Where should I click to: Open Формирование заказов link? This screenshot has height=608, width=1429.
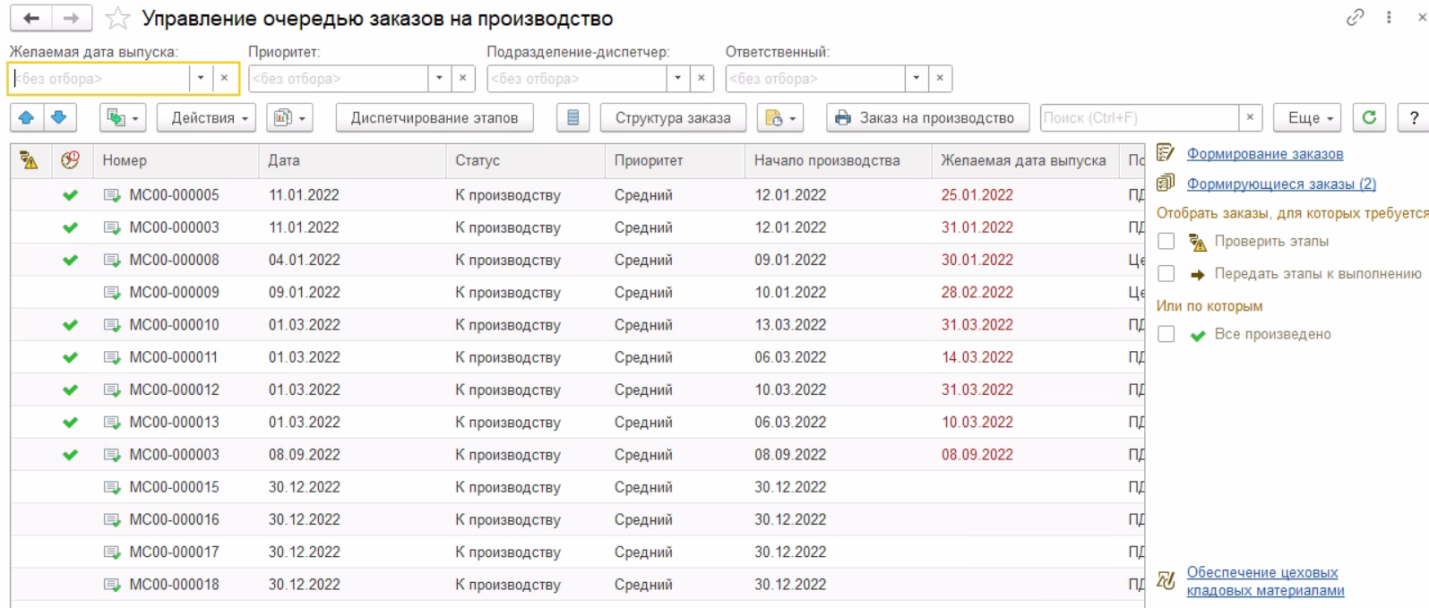[1265, 154]
